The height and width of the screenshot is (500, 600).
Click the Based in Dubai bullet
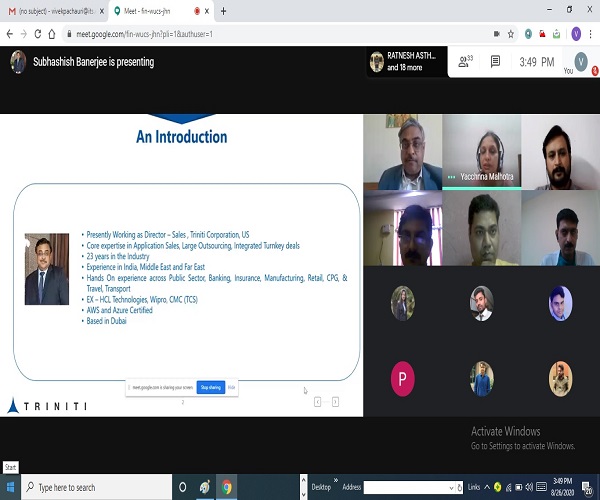(106, 321)
